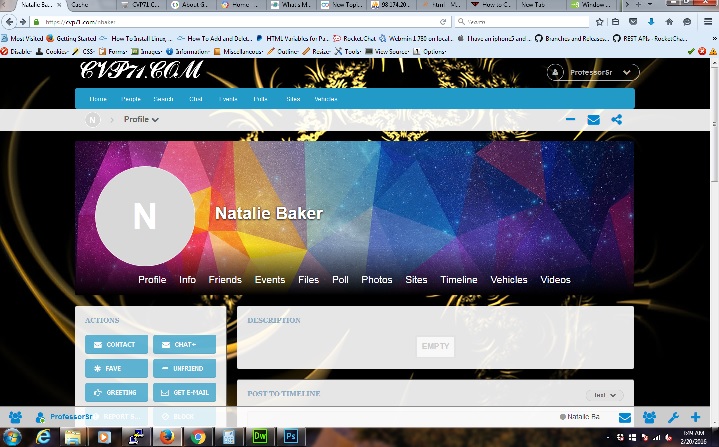This screenshot has height=447, width=719.
Task: Open the friends group icon at the far left of the bottom chat bar
Action: 15,417
